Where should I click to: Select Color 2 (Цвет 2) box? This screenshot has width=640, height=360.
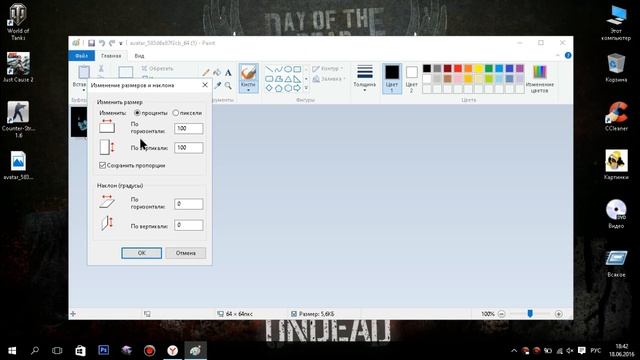click(411, 78)
